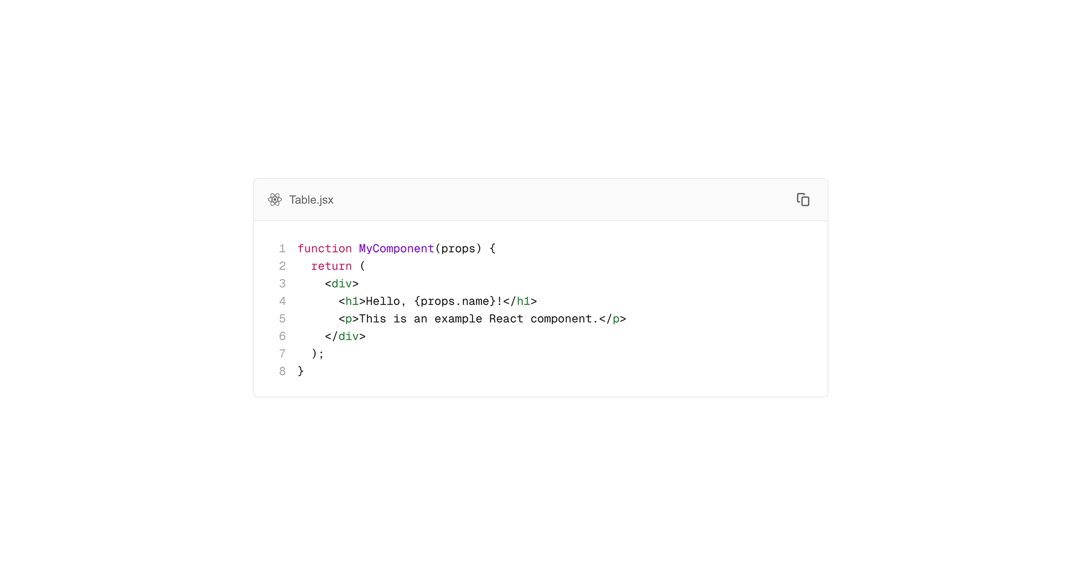
Task: Click the function keyword on line 1
Action: tap(324, 249)
